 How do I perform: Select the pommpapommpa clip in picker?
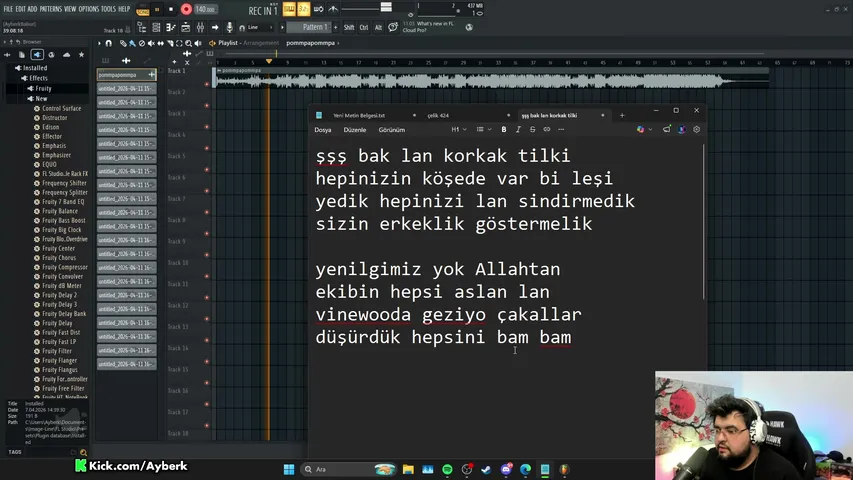[x=126, y=75]
